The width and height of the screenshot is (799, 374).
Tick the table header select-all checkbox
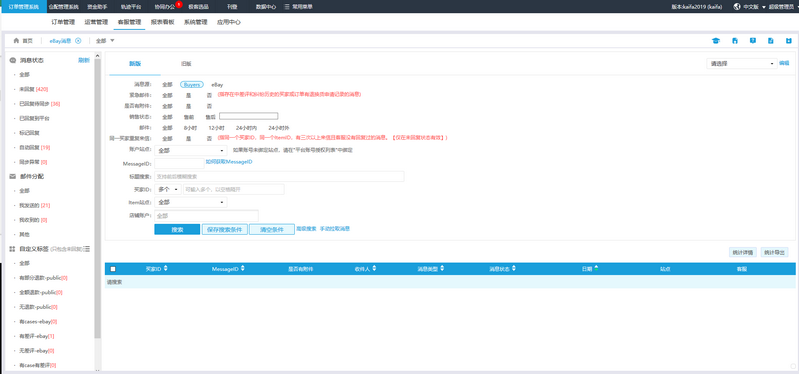coord(113,269)
